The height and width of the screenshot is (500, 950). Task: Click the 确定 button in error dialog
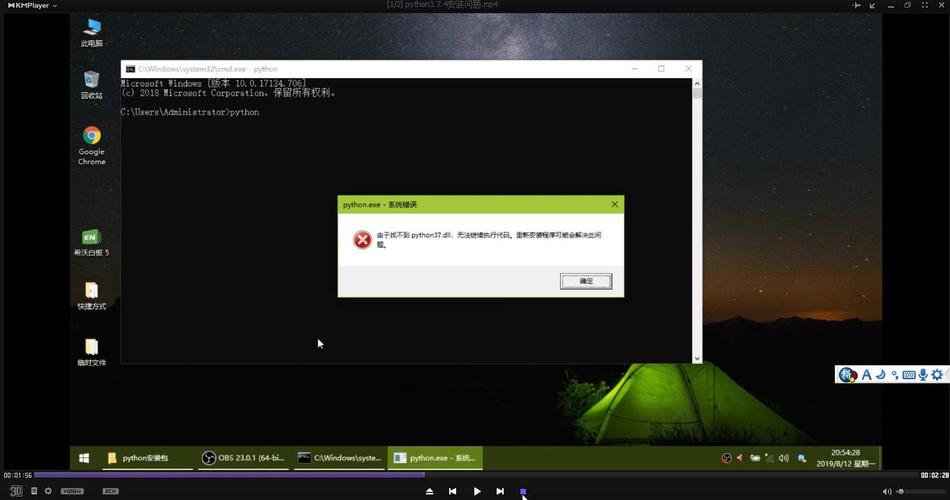[x=586, y=281]
